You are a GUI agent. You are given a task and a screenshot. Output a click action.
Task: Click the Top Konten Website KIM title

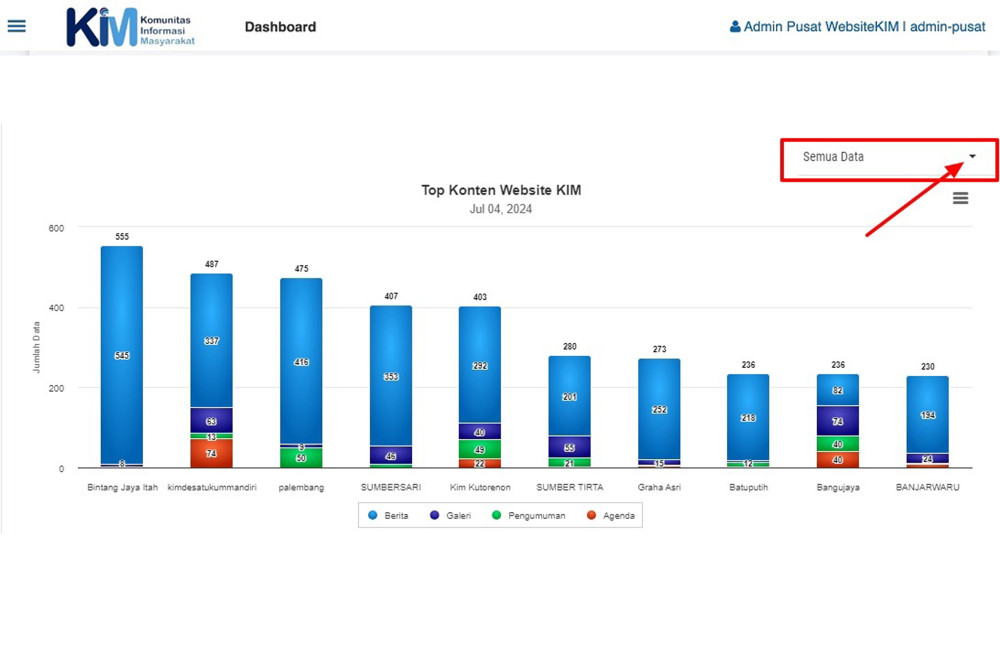pyautogui.click(x=500, y=190)
